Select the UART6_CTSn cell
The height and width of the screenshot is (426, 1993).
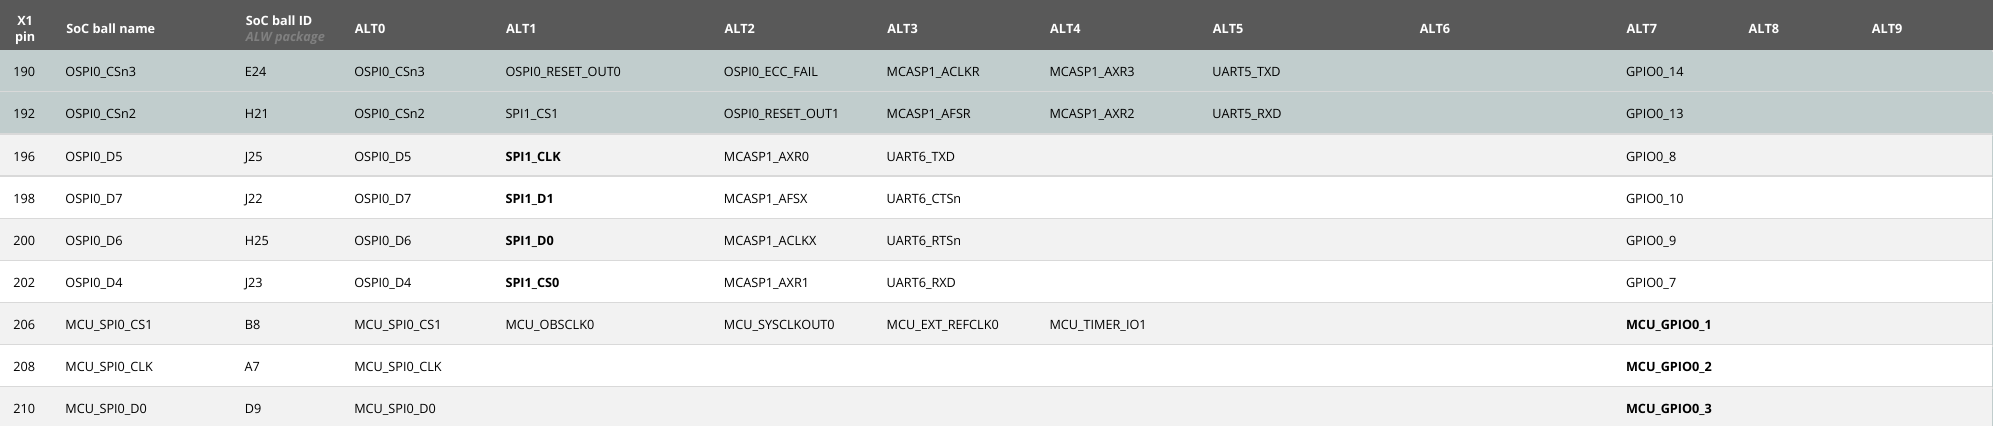click(923, 198)
